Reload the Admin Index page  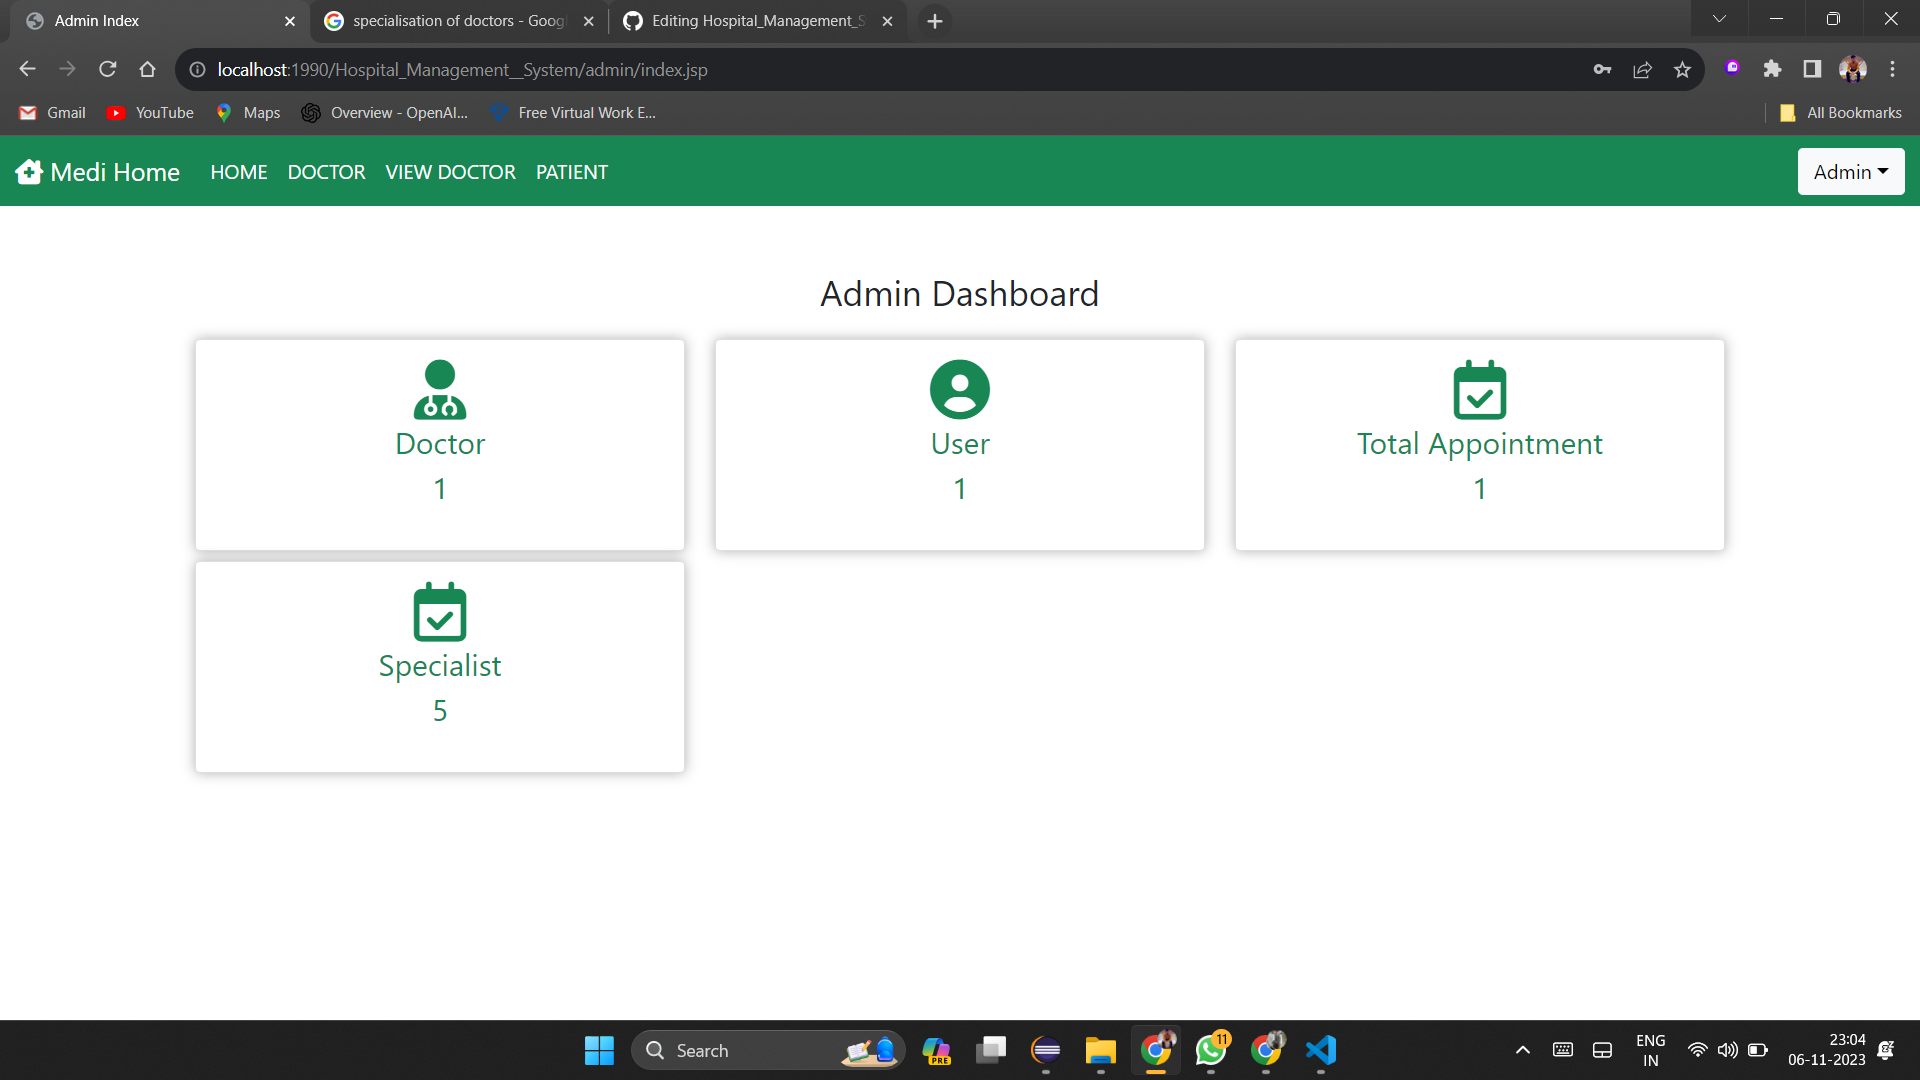pos(107,69)
